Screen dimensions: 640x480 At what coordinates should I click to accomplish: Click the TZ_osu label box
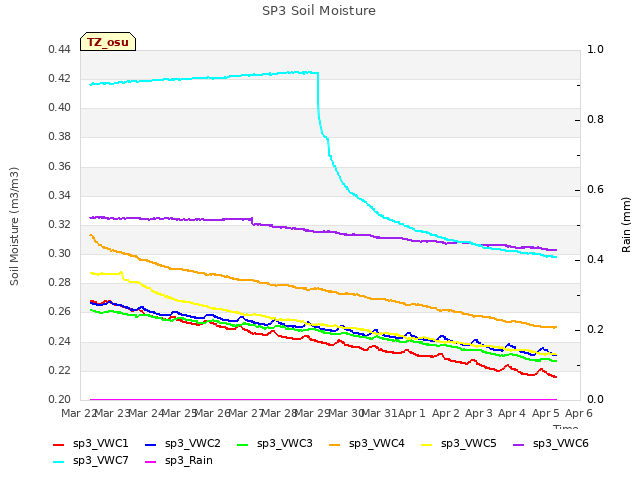click(x=108, y=42)
